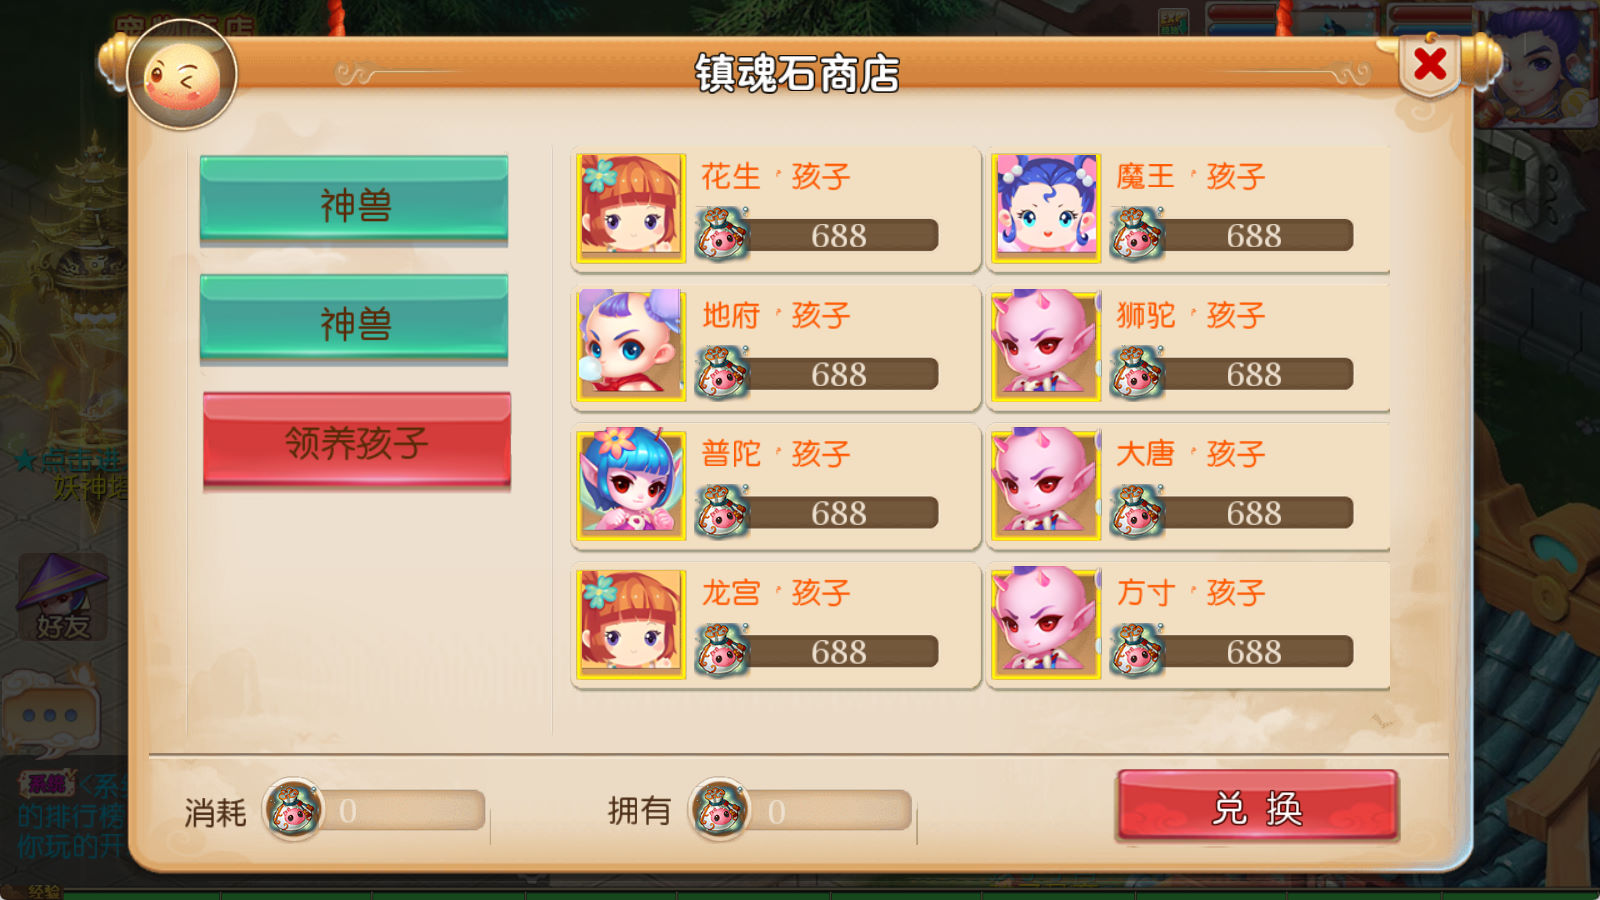Click the 688 price bar for 花生·孩子
Image resolution: width=1600 pixels, height=900 pixels.
pyautogui.click(x=839, y=236)
